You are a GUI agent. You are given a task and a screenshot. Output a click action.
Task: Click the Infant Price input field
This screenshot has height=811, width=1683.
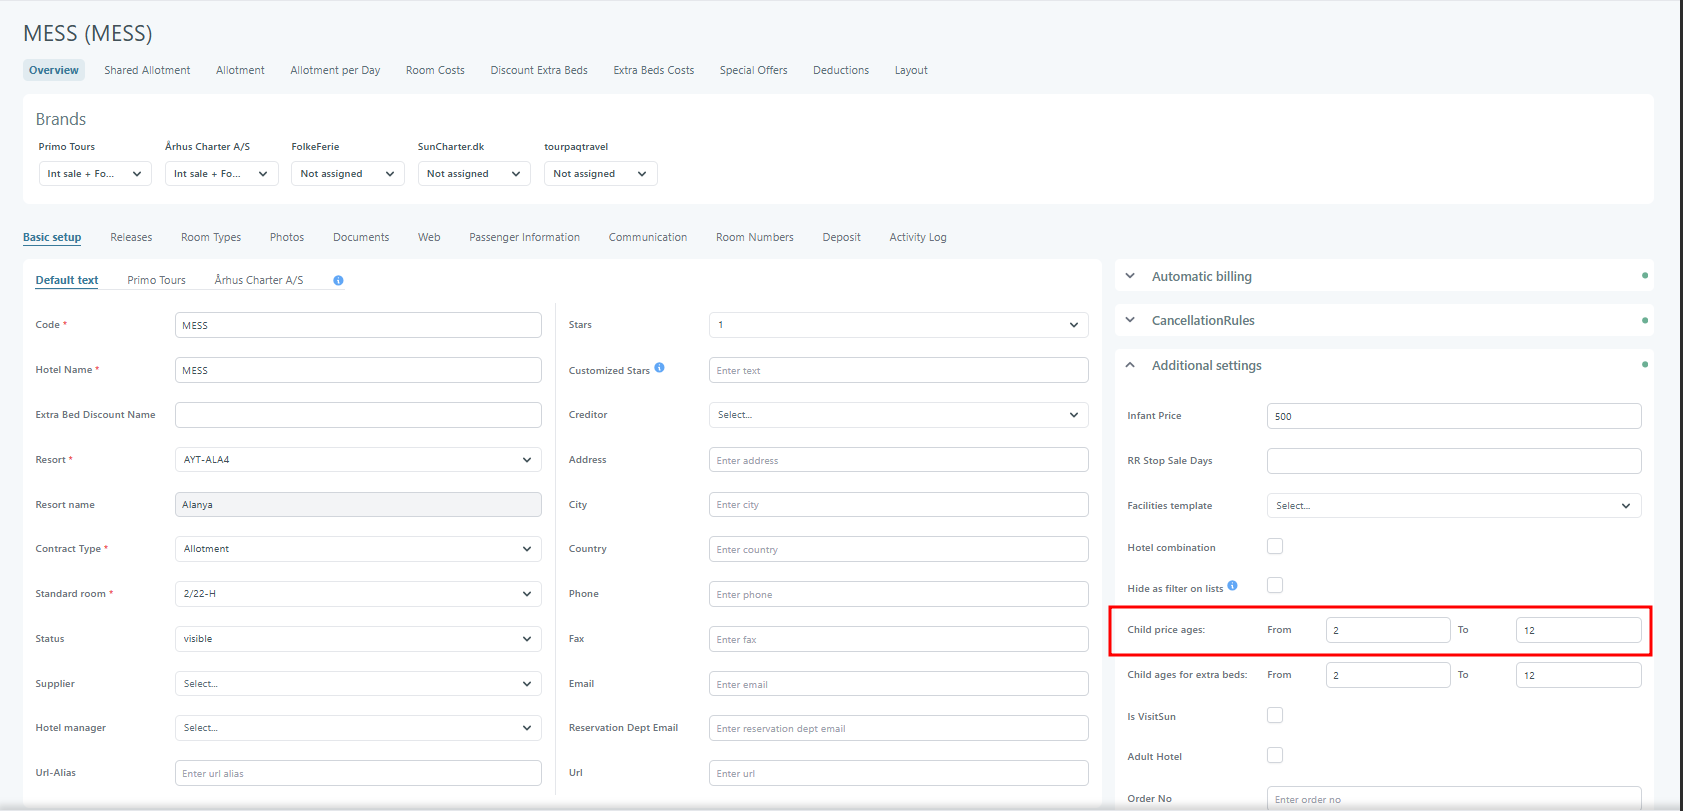[x=1453, y=416]
